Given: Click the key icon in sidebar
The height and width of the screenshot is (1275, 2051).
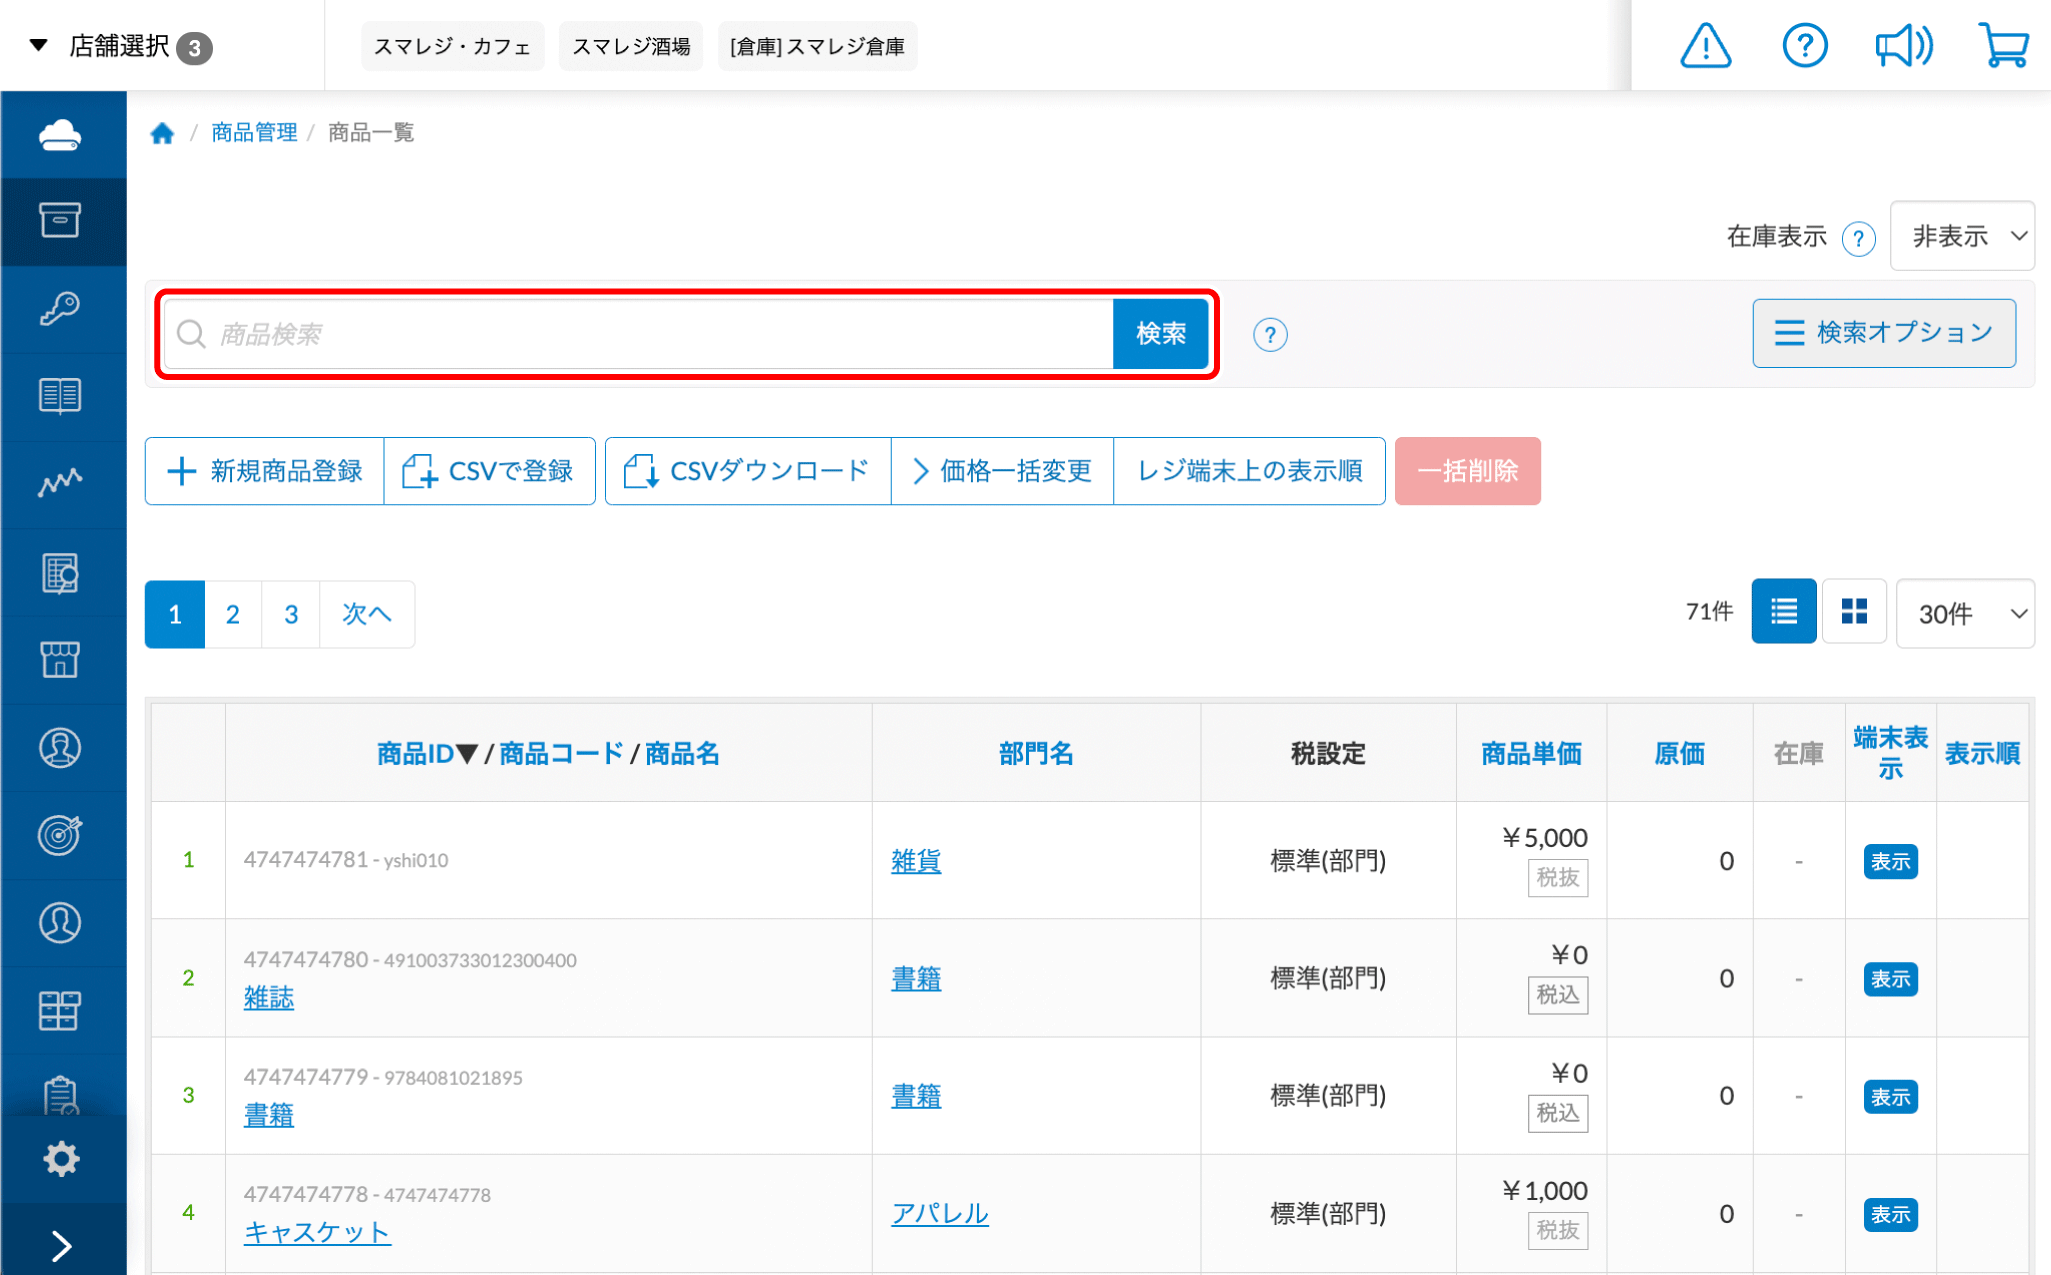Looking at the screenshot, I should 60,309.
